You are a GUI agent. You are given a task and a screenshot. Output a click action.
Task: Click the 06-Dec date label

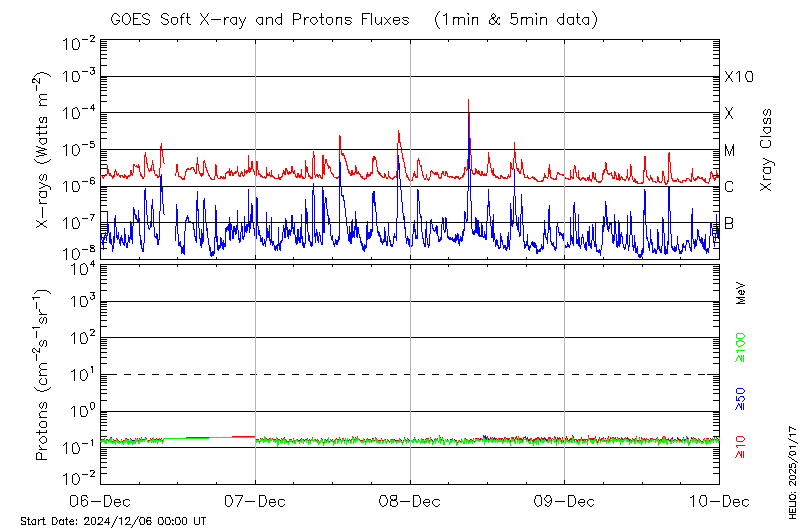point(101,500)
